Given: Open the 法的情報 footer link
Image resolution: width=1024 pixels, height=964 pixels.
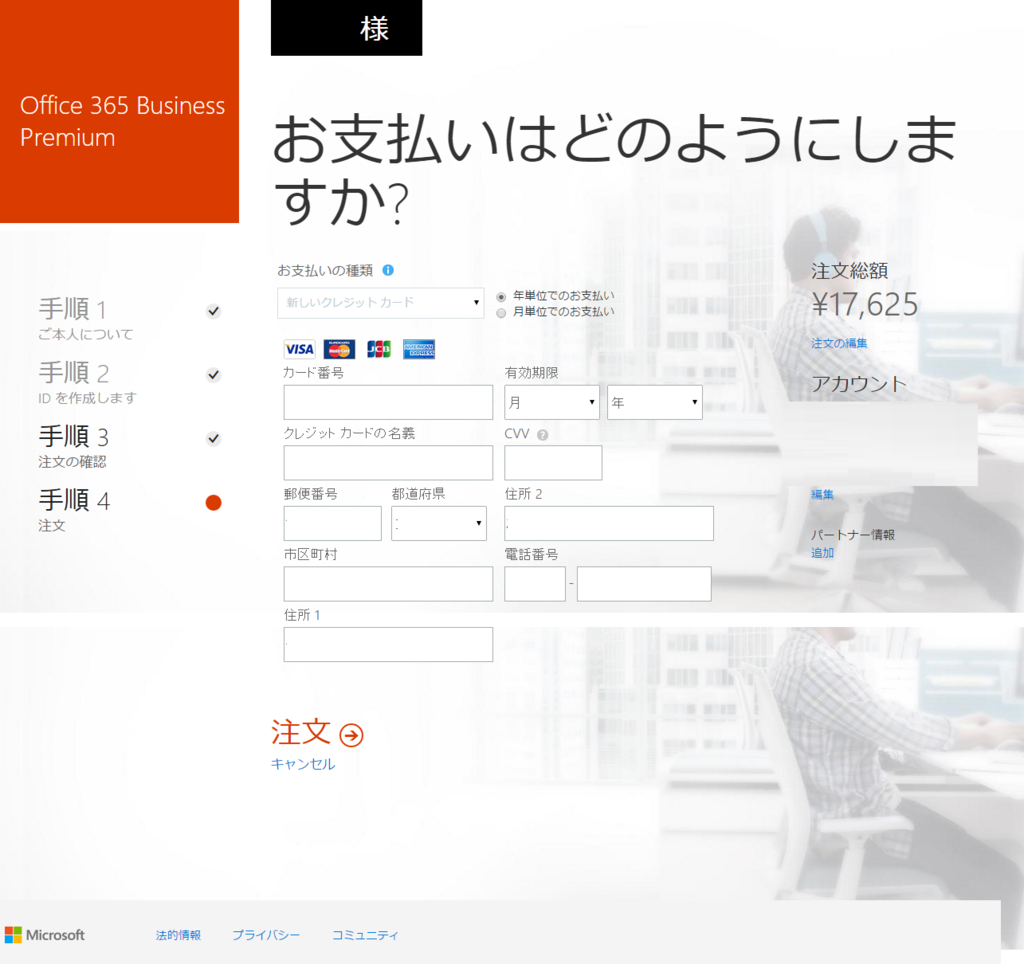Looking at the screenshot, I should (178, 935).
